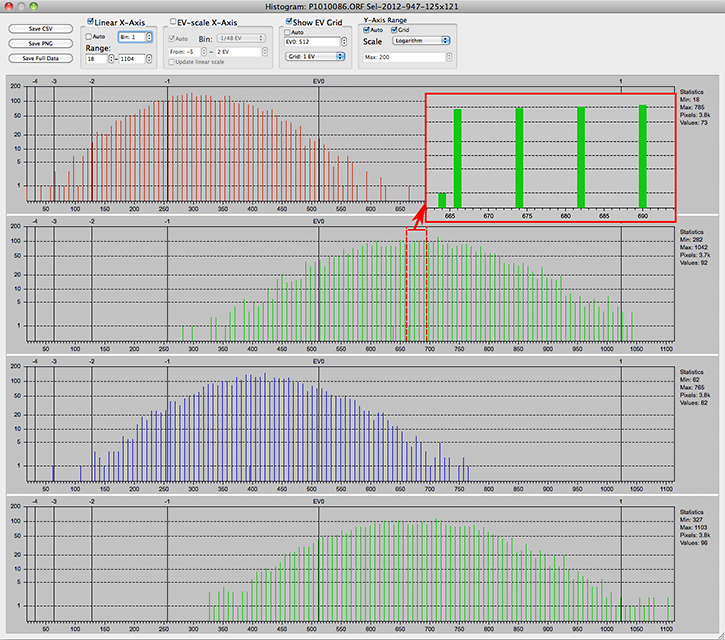Image resolution: width=725 pixels, height=640 pixels.
Task: Enable Auto under Show EV Grid
Action: [287, 32]
